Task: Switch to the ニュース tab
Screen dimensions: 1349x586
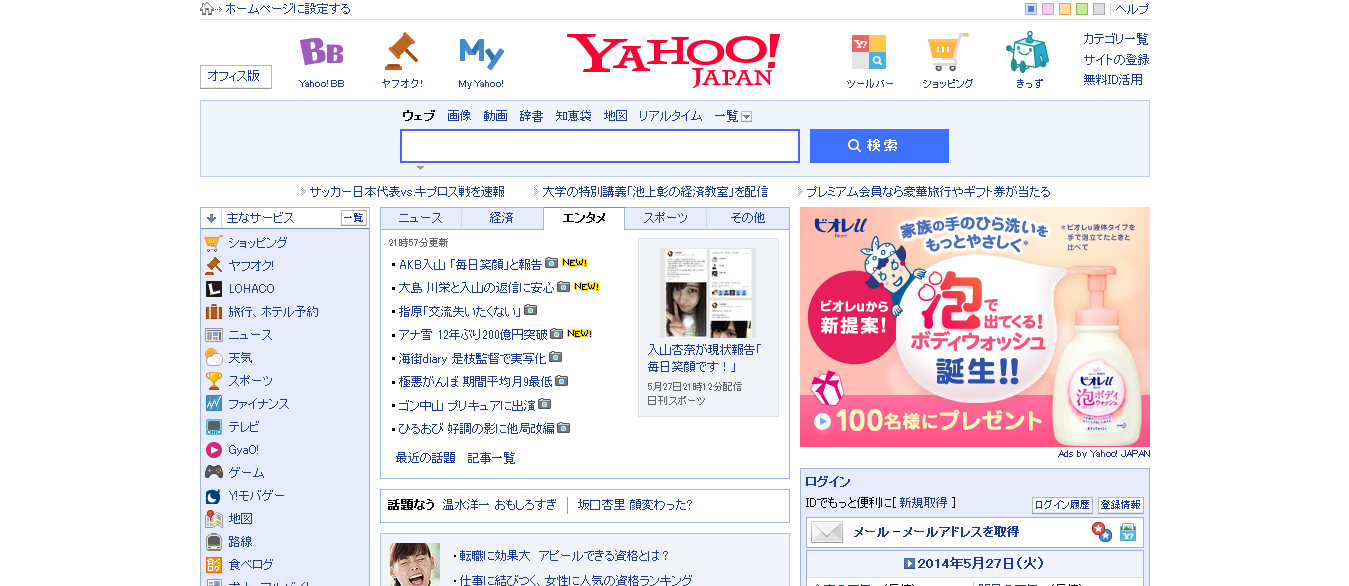Action: 420,218
